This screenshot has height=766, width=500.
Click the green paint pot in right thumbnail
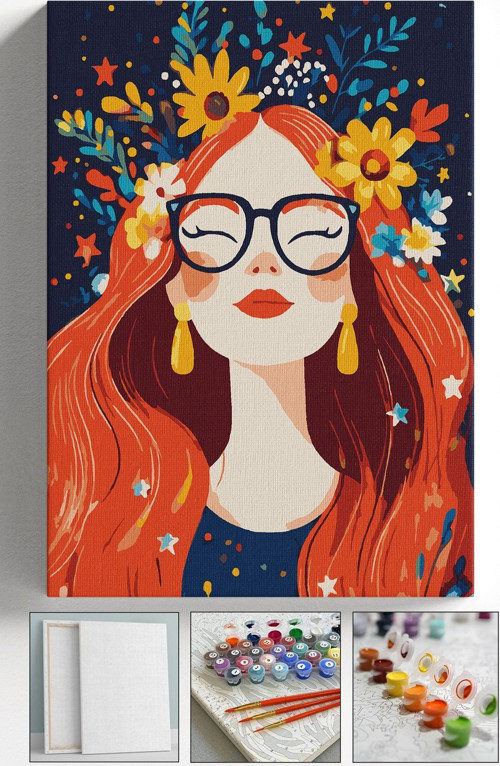coord(458,731)
